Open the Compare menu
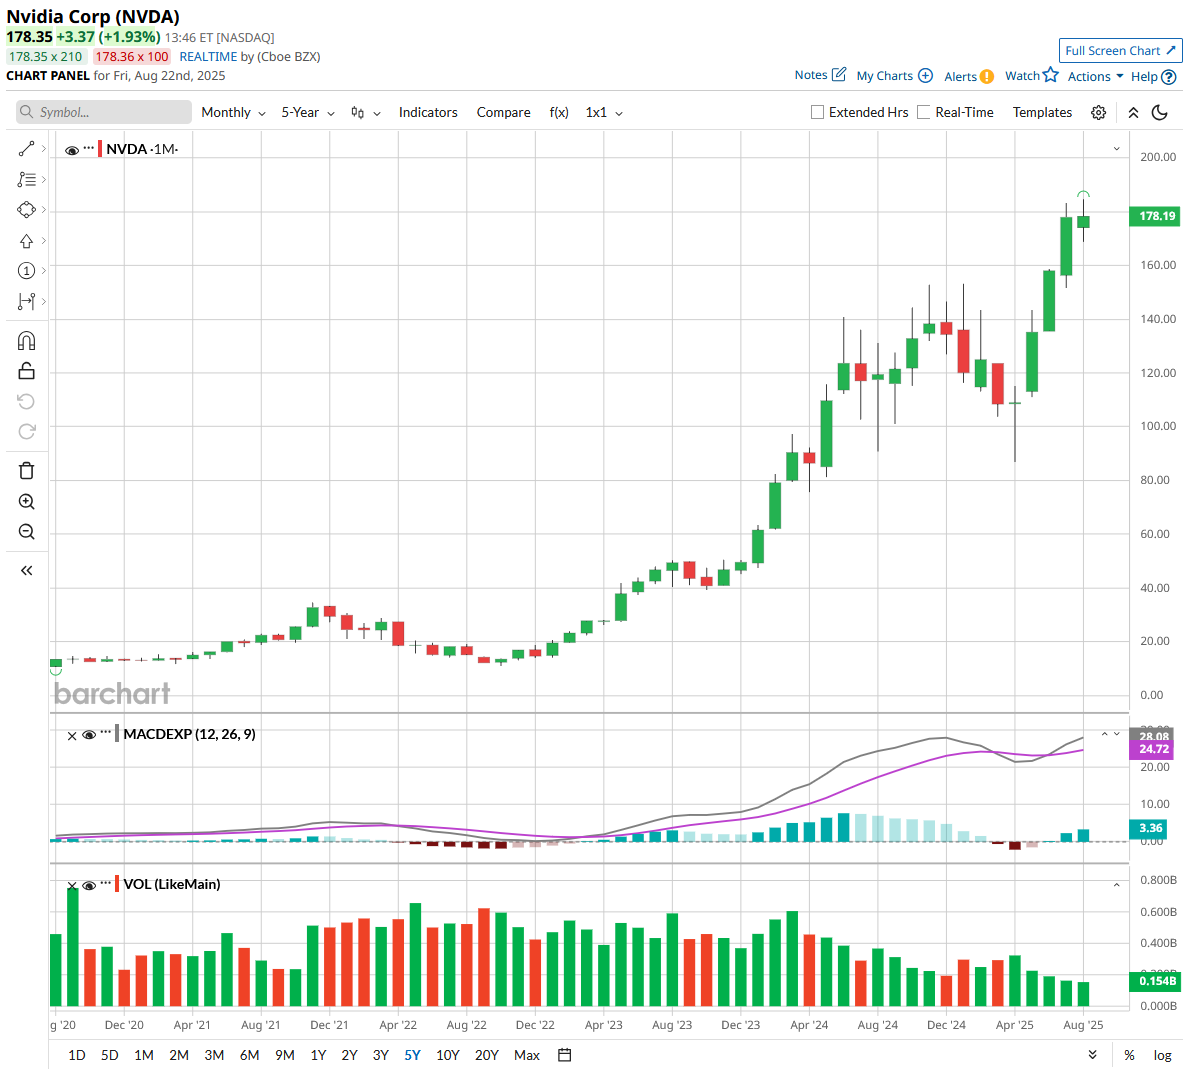The image size is (1190, 1078). (x=503, y=112)
